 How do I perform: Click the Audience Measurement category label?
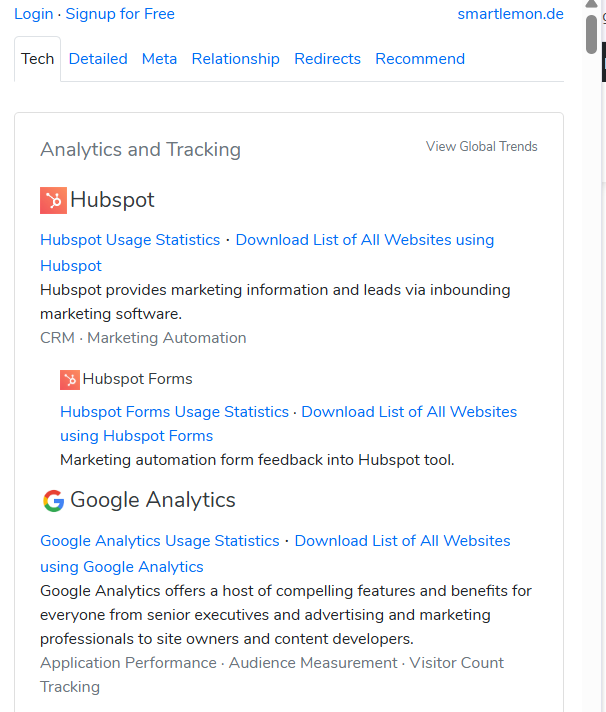pyautogui.click(x=313, y=663)
